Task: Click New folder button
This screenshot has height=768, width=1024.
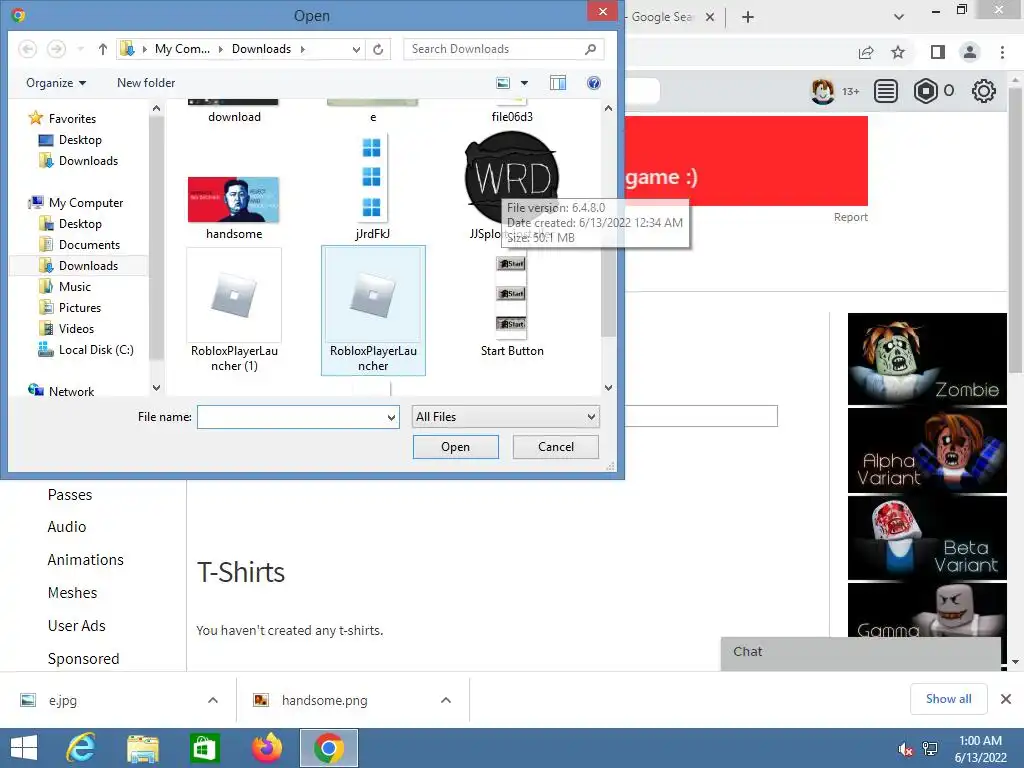Action: [x=146, y=83]
